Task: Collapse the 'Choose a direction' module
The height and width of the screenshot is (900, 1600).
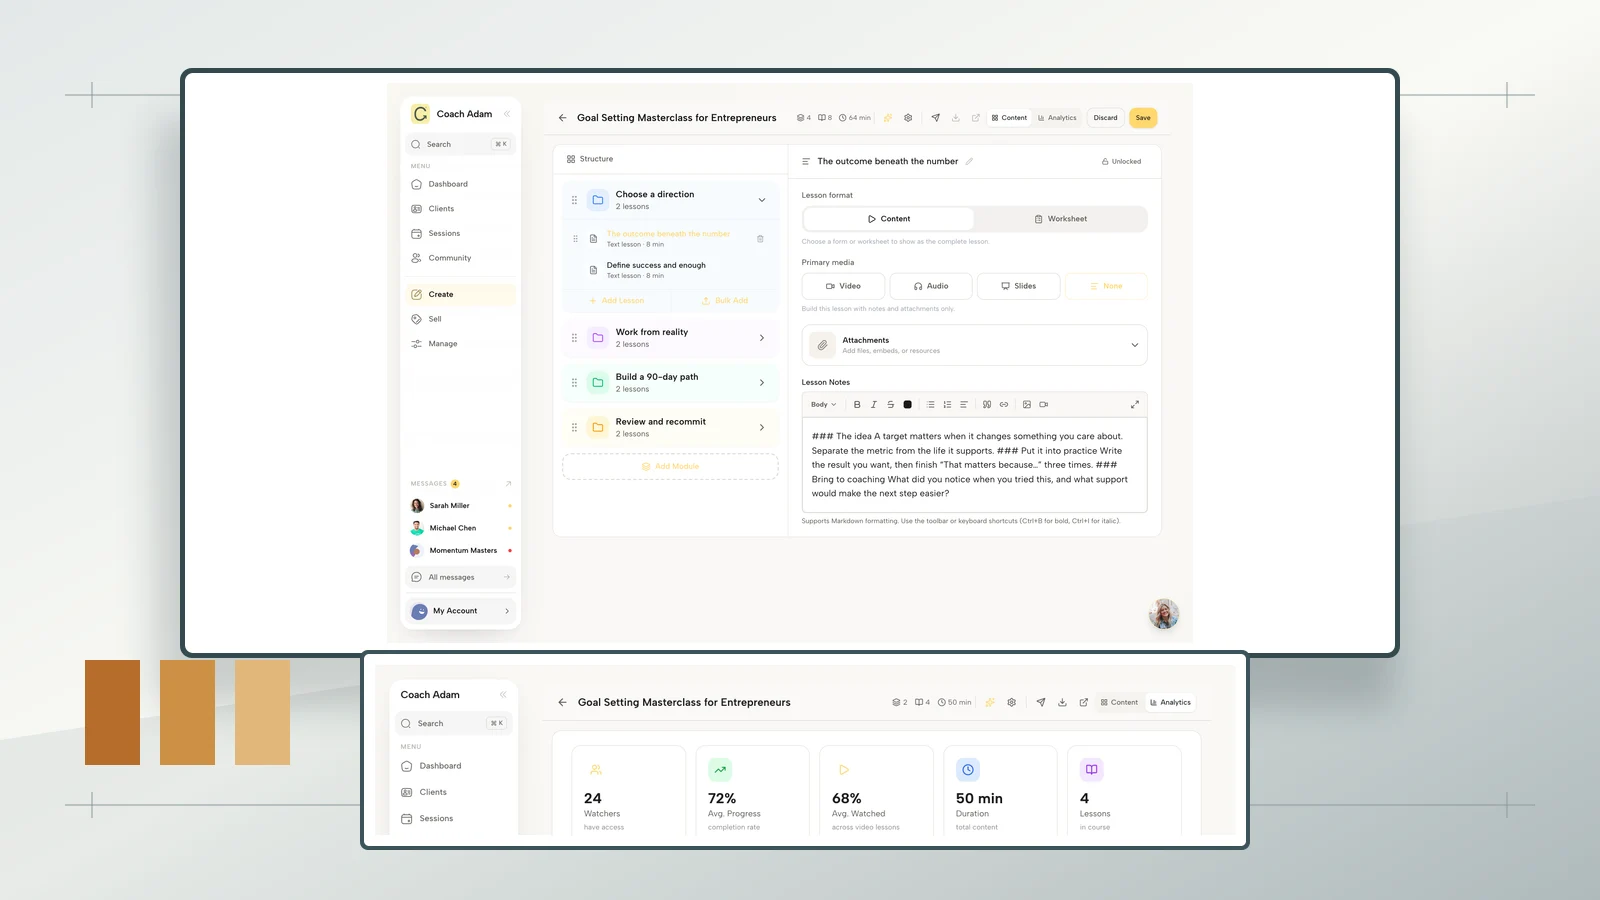Action: coord(762,200)
